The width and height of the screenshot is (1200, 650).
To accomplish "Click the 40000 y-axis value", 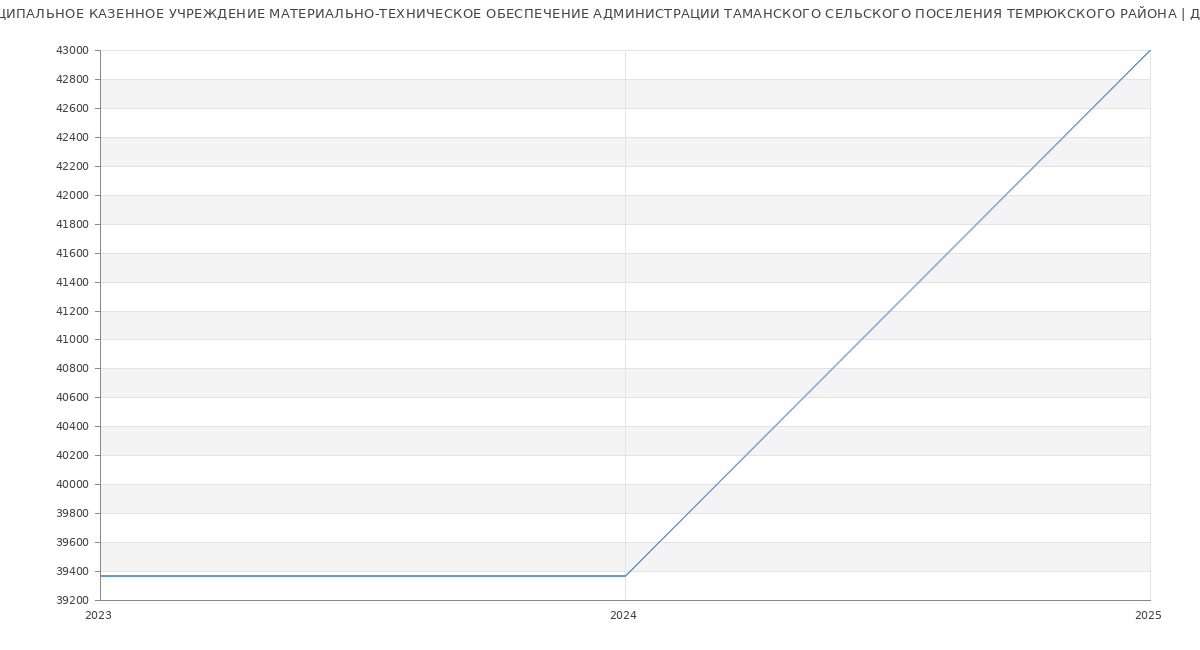I will click(72, 485).
